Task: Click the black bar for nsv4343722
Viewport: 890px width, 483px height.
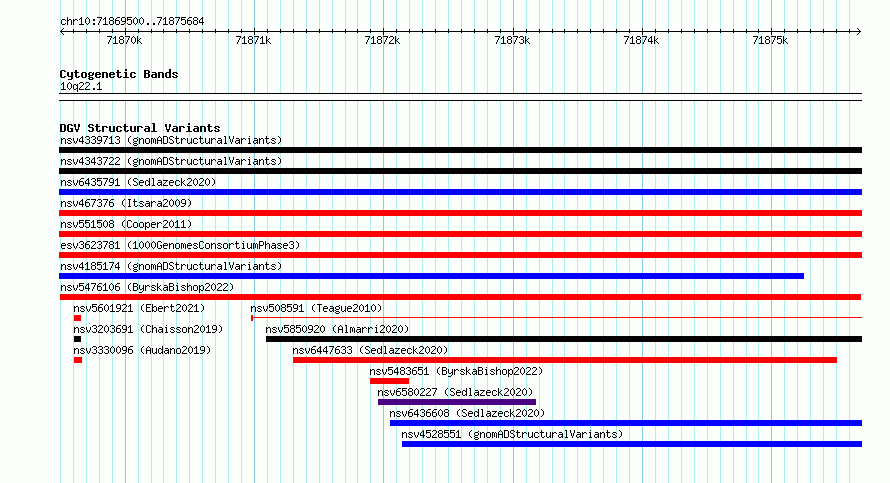Action: pos(460,171)
